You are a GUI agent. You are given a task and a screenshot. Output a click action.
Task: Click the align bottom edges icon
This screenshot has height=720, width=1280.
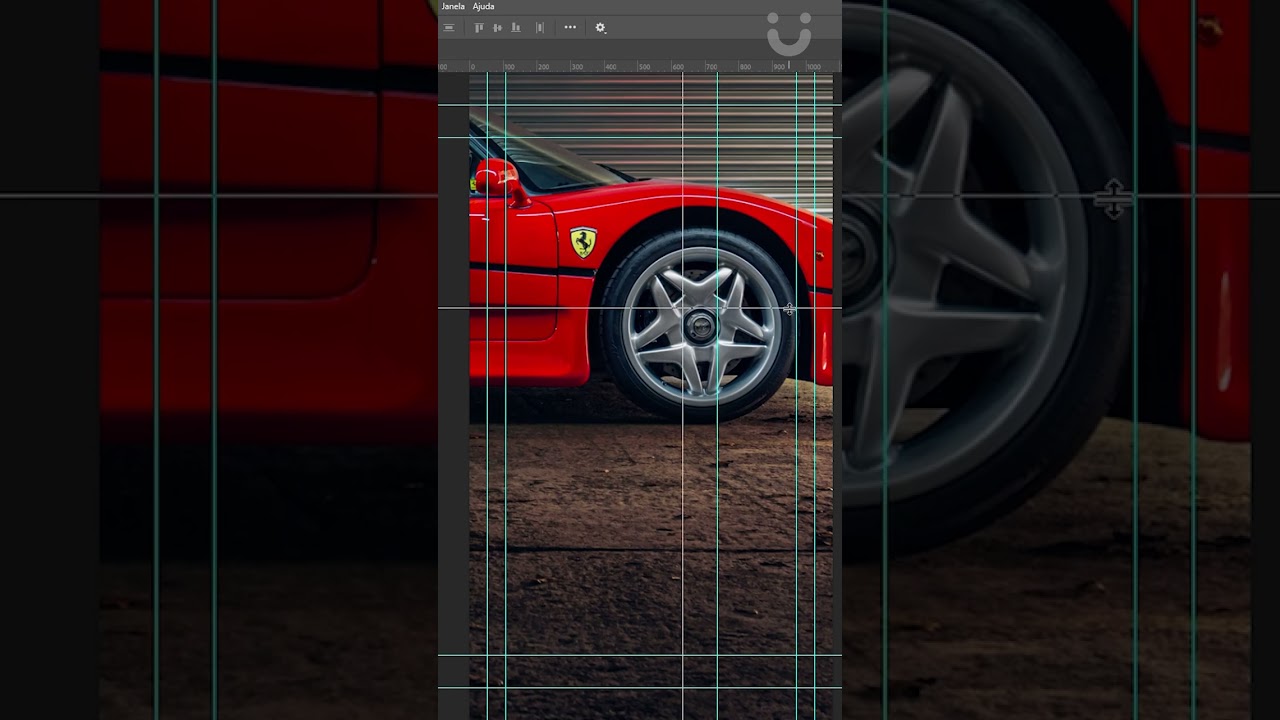click(515, 28)
